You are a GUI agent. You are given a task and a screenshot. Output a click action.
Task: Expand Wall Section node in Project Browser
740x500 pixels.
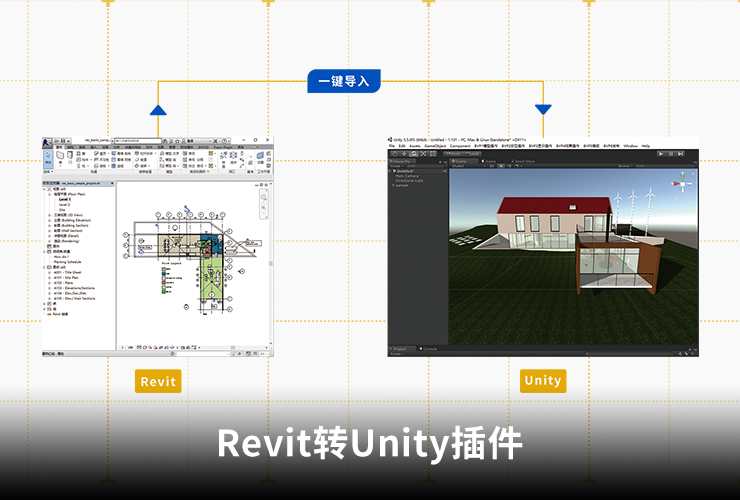click(x=50, y=230)
